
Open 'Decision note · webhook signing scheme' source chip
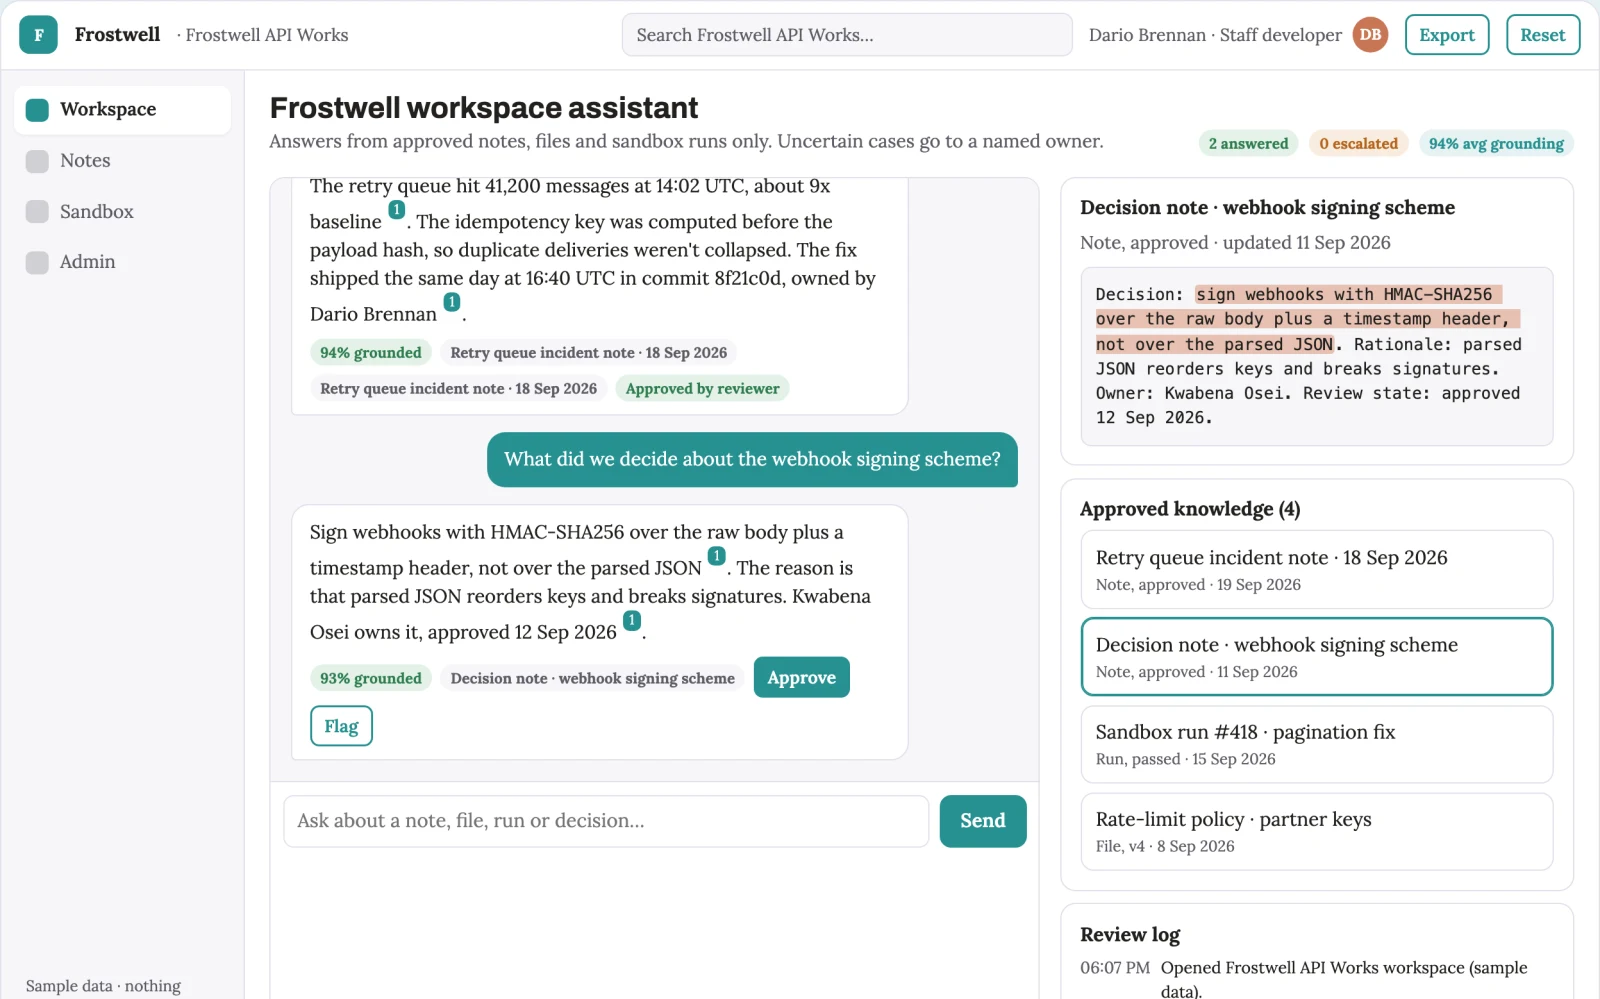592,679
